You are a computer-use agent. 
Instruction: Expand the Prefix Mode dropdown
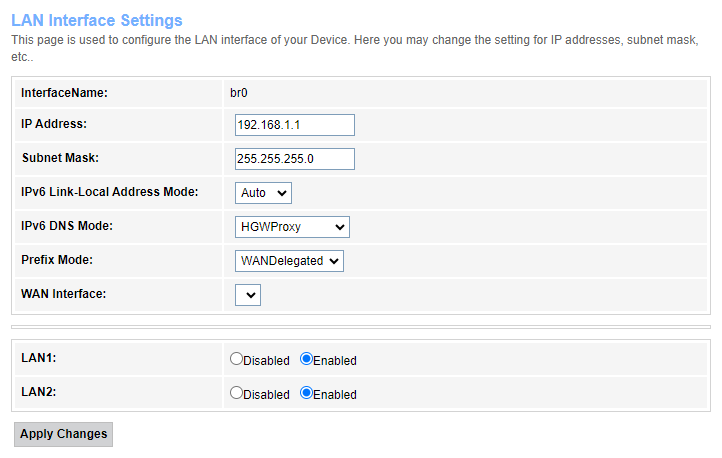click(289, 260)
